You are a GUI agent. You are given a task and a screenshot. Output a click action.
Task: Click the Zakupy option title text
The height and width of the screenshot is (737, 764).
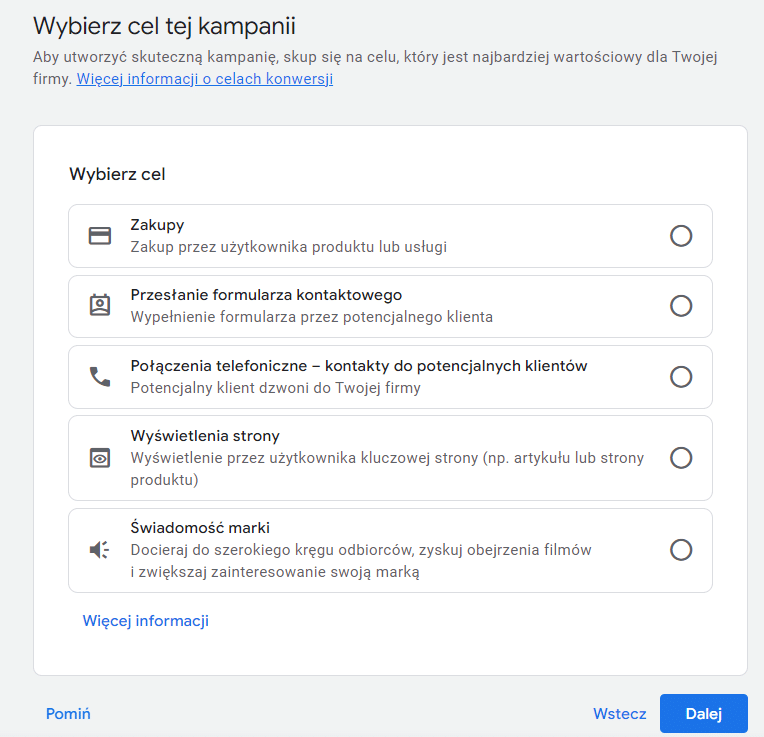point(157,225)
